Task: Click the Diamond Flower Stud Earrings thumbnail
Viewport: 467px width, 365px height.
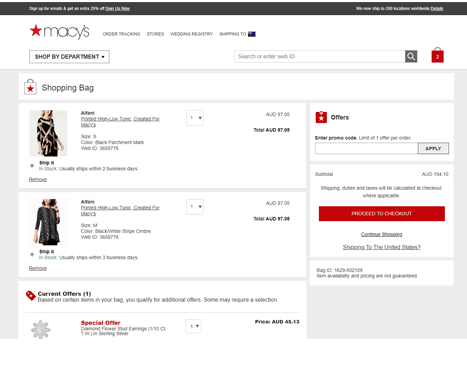Action: (x=41, y=329)
